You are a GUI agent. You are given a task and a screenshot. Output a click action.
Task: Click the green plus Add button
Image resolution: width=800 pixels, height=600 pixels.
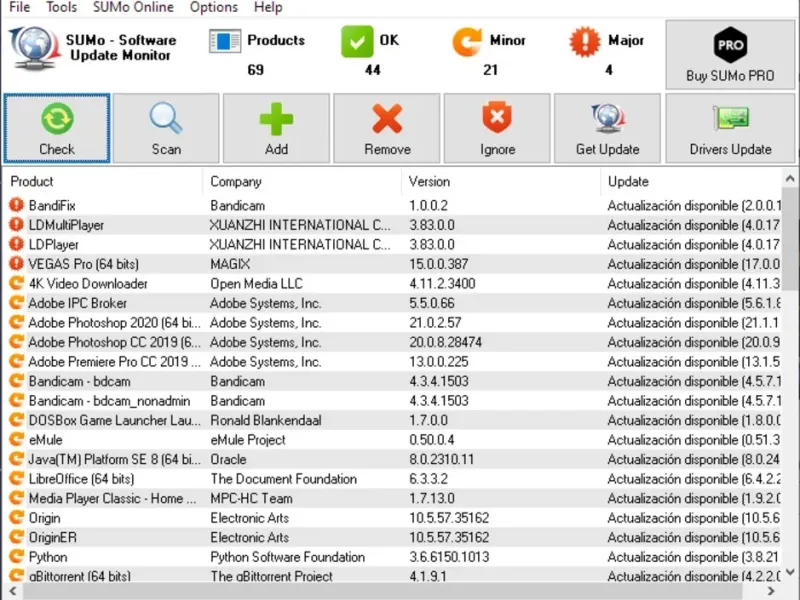[x=276, y=128]
